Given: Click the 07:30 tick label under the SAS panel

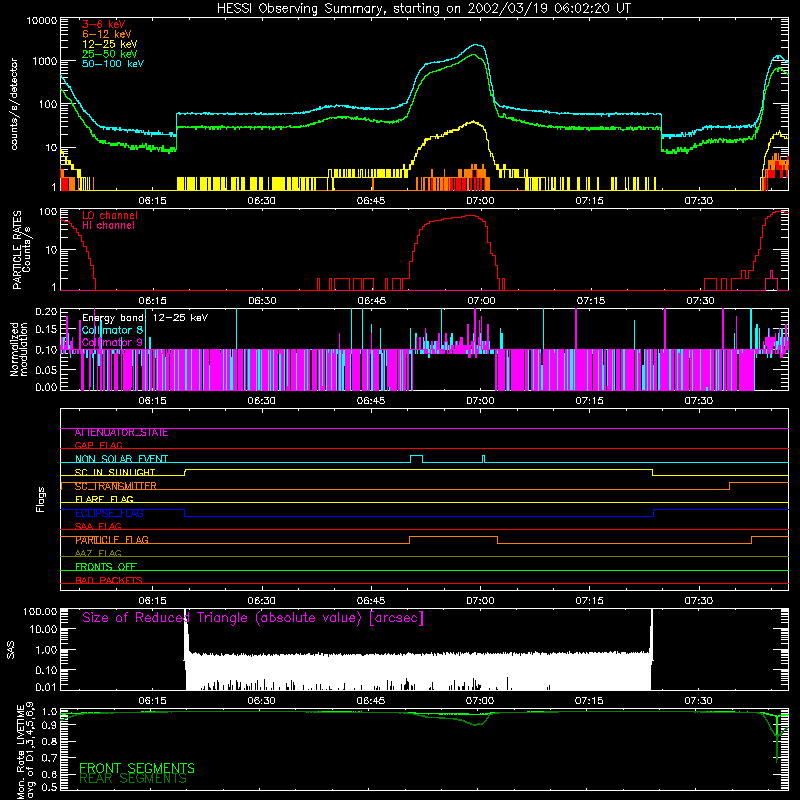Looking at the screenshot, I should pyautogui.click(x=698, y=701).
